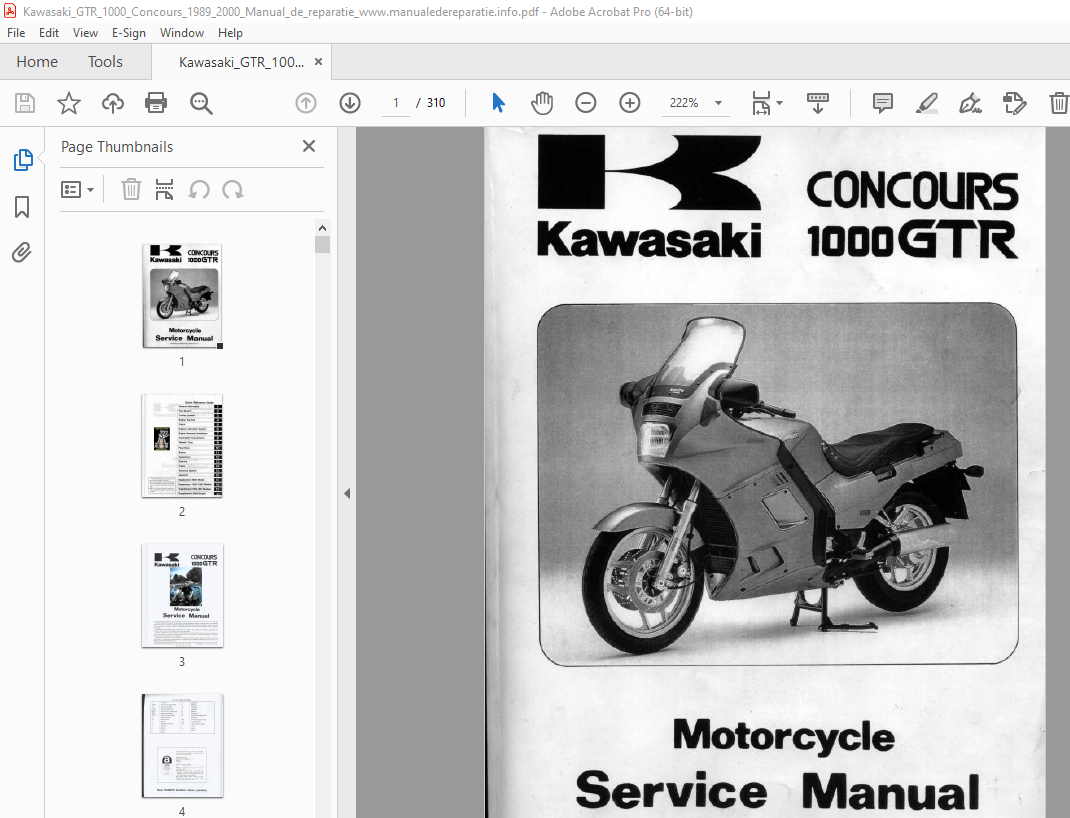Viewport: 1070px width, 818px height.
Task: Add document to starred favorites
Action: point(68,103)
